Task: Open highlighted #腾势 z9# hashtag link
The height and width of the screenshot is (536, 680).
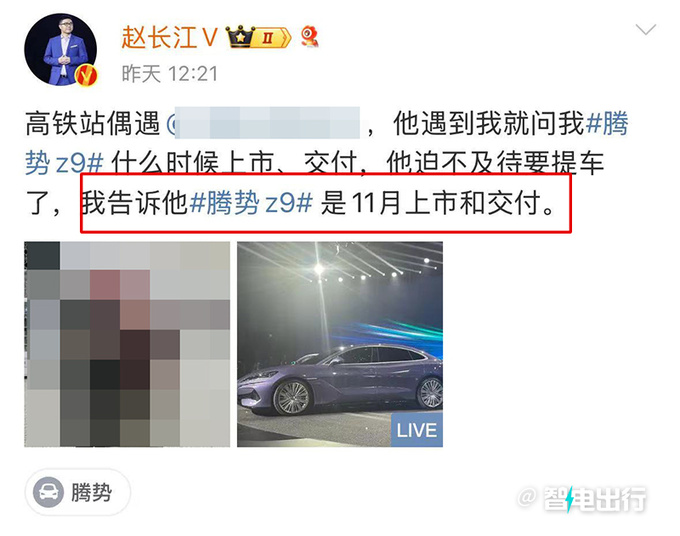Action: pyautogui.click(x=251, y=203)
